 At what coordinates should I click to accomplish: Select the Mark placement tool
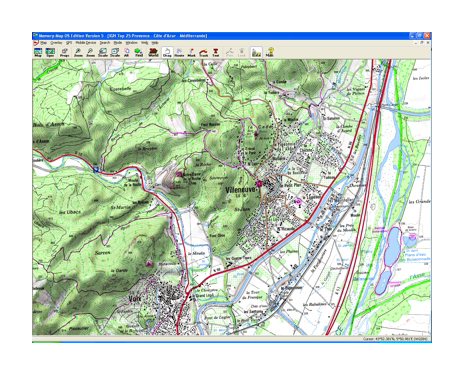[191, 52]
